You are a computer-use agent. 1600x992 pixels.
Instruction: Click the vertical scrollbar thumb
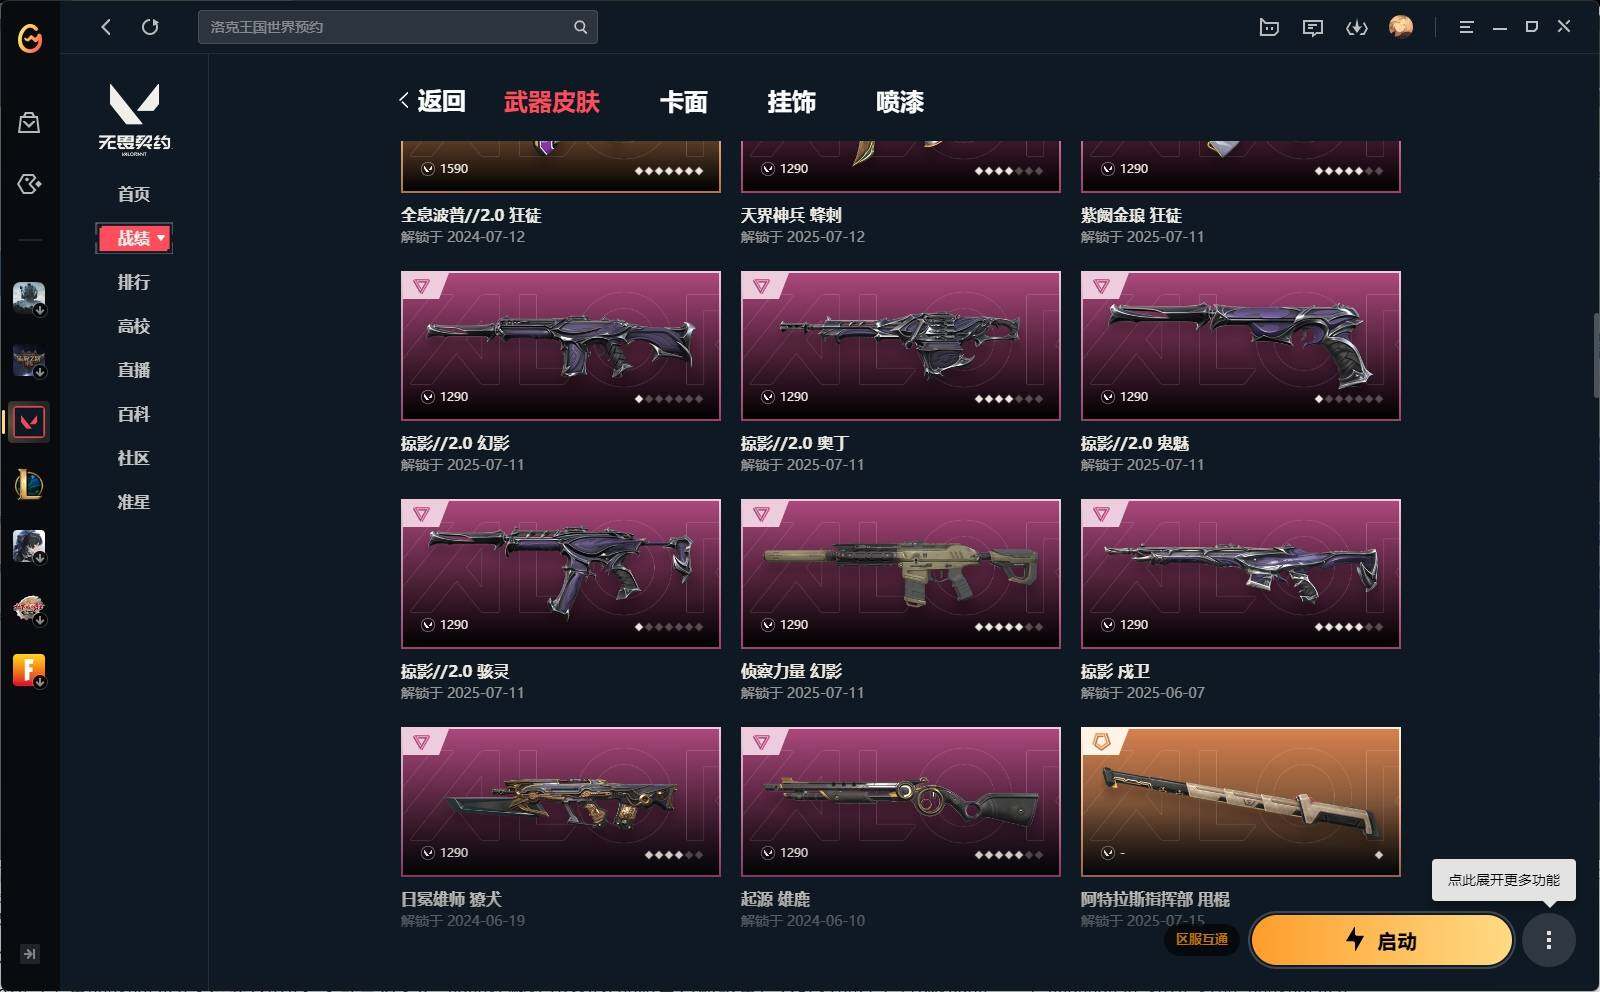pyautogui.click(x=1595, y=355)
